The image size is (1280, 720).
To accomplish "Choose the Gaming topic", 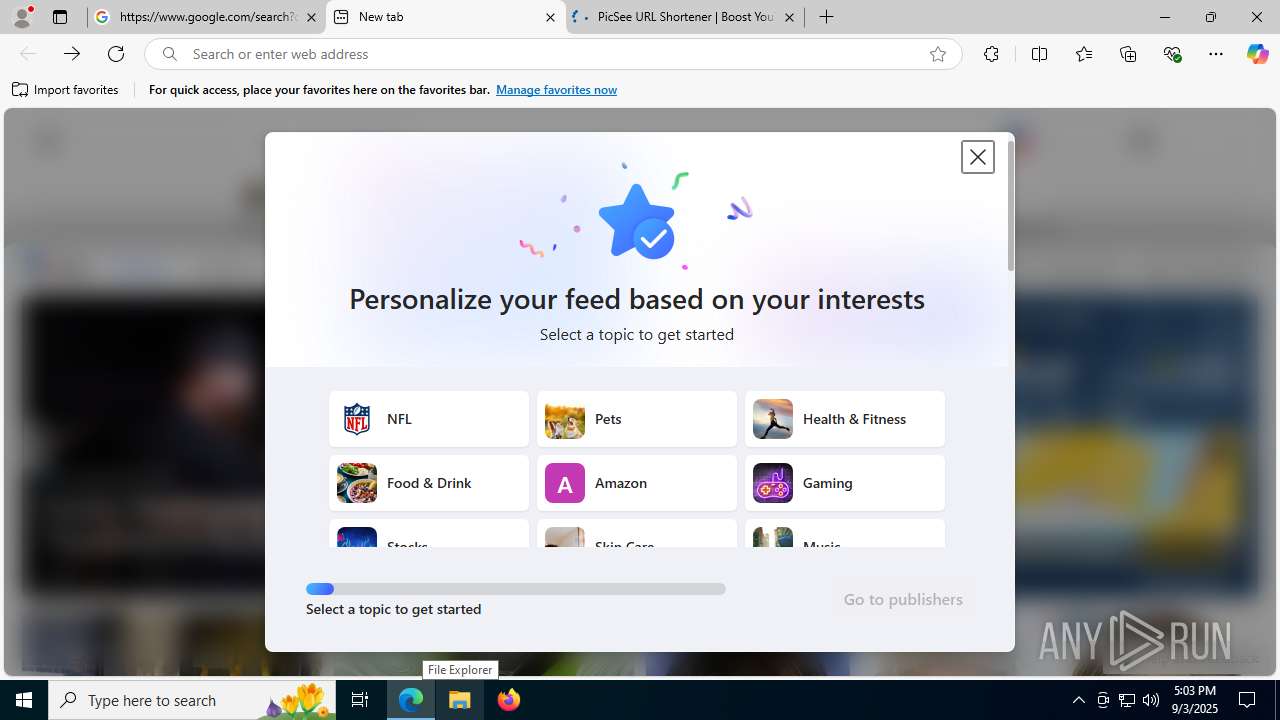I will 845,483.
